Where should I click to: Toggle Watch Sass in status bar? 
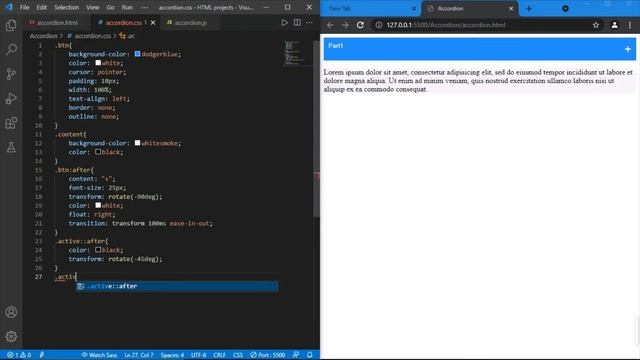tap(99, 355)
